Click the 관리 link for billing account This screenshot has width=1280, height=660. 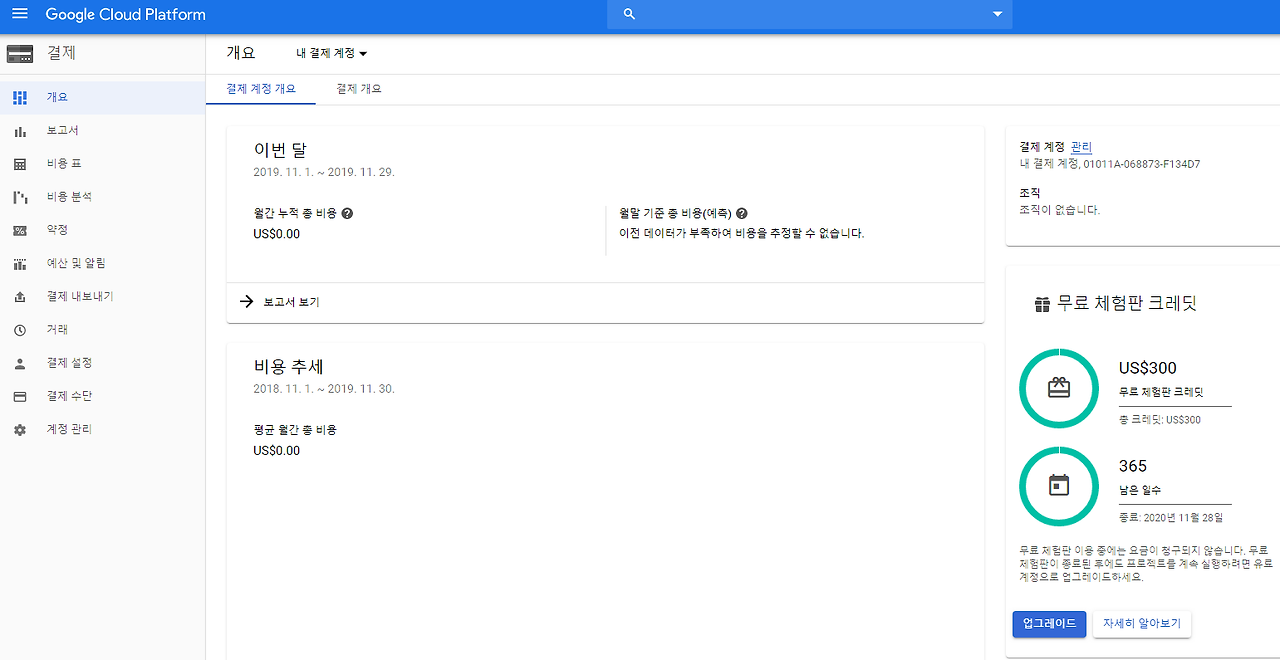coord(1081,147)
